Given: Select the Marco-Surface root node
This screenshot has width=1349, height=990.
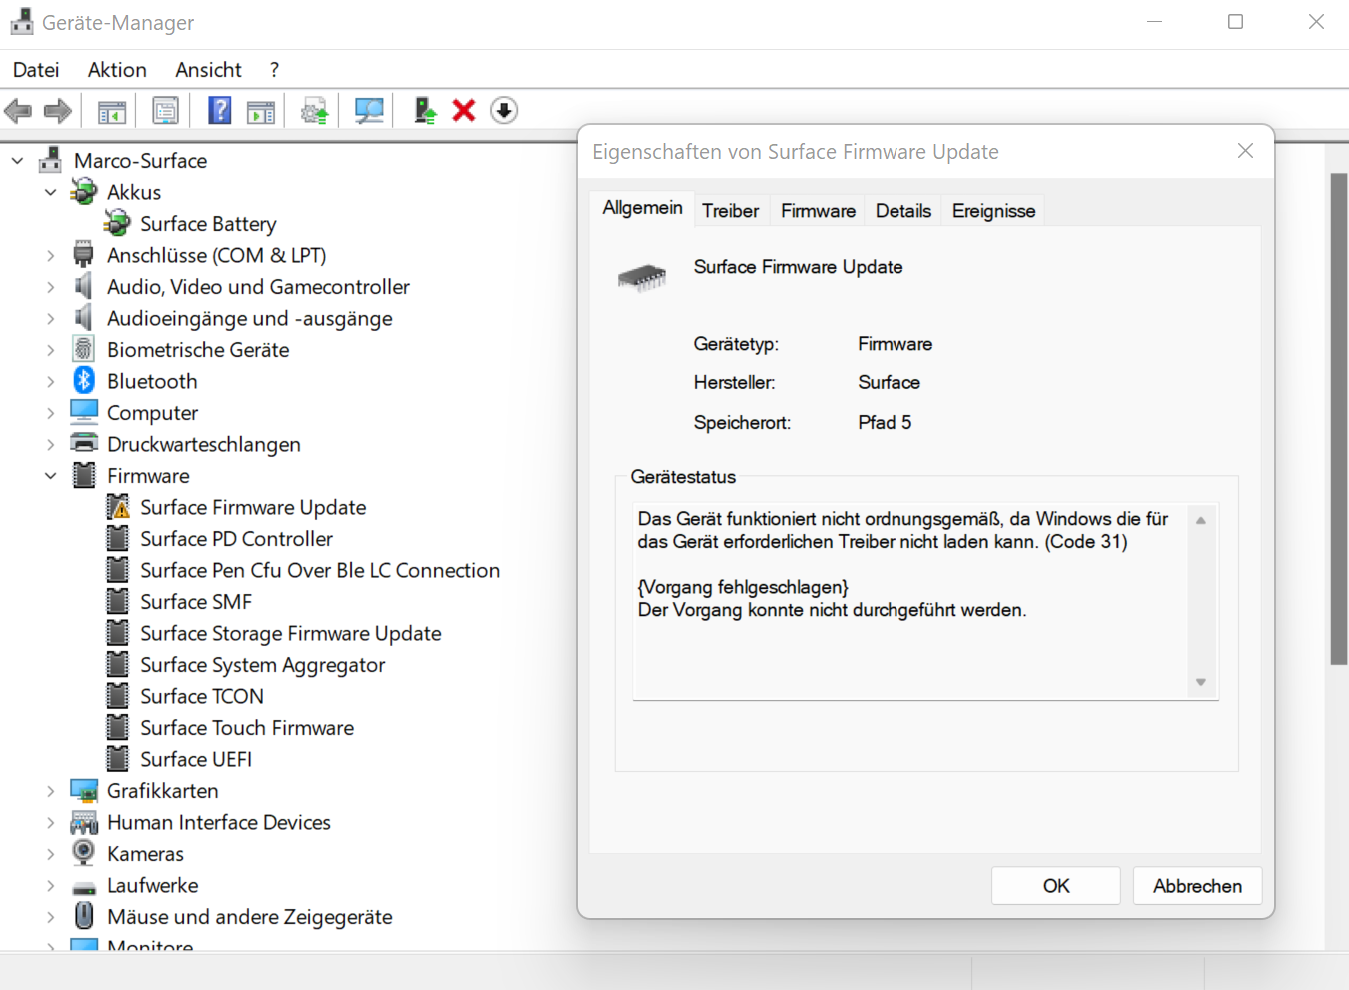Looking at the screenshot, I should [x=140, y=161].
